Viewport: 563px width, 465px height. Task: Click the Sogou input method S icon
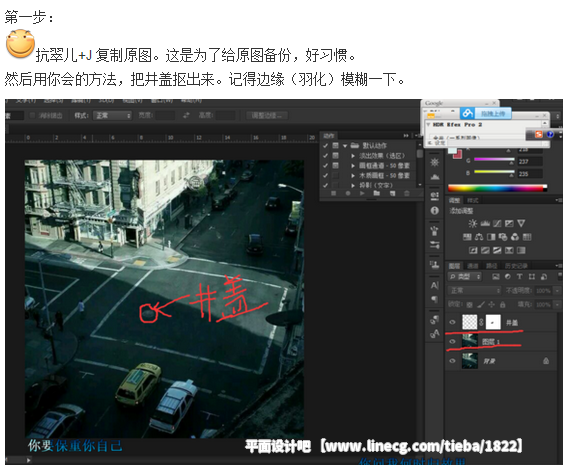(x=539, y=134)
